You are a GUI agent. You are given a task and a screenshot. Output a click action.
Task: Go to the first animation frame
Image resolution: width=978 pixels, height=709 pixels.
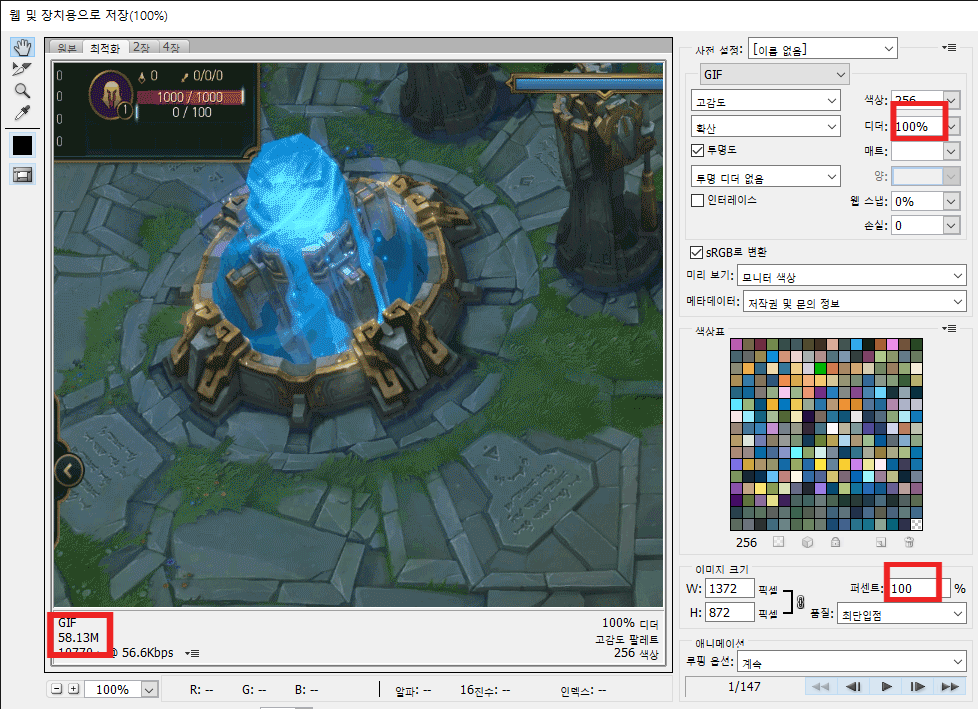[x=820, y=687]
